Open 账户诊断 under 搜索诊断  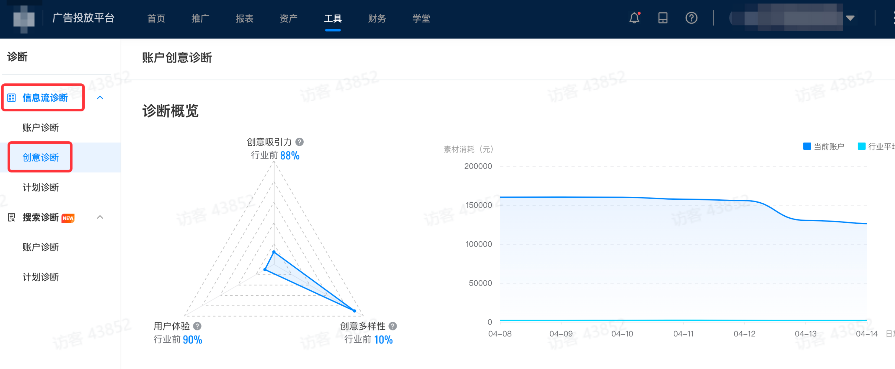pyautogui.click(x=41, y=247)
